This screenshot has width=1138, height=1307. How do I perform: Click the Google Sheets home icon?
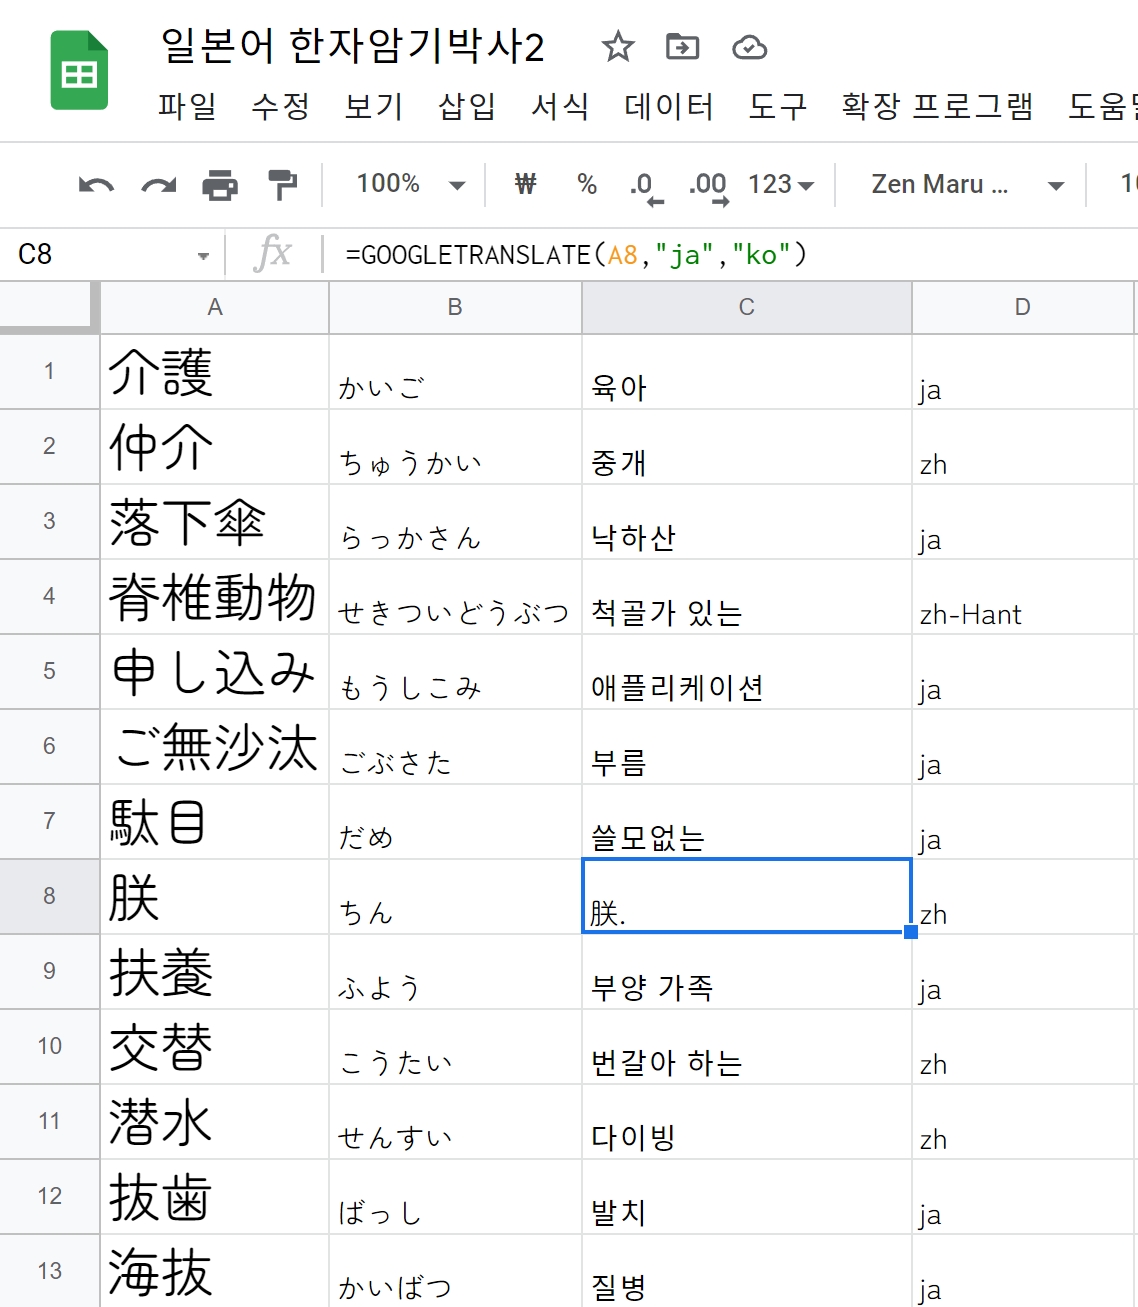pos(79,71)
